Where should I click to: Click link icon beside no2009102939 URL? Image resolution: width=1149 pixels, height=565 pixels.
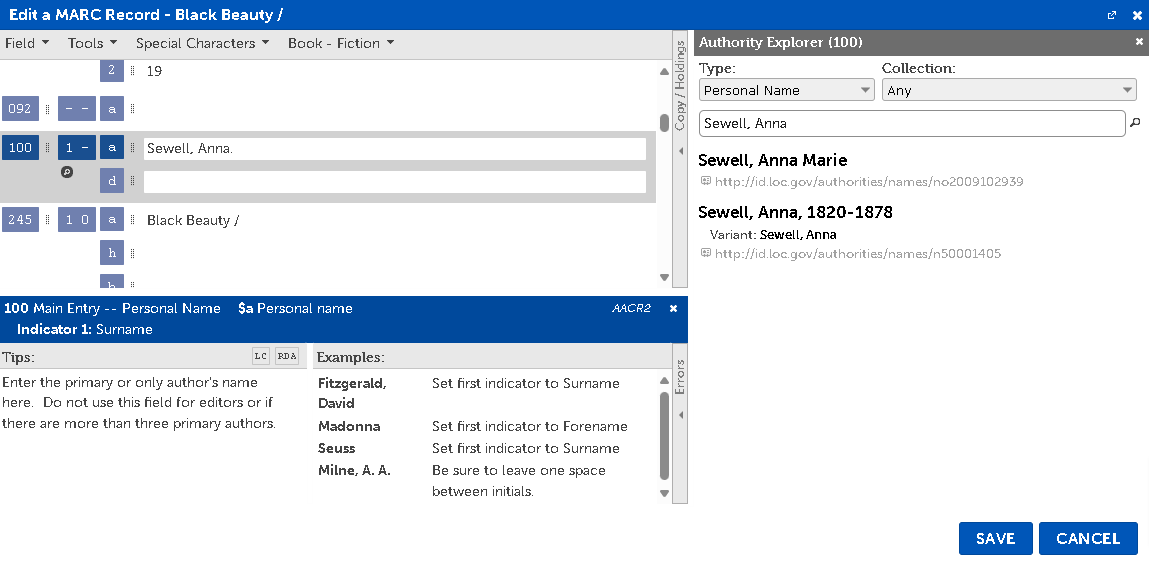click(x=706, y=181)
